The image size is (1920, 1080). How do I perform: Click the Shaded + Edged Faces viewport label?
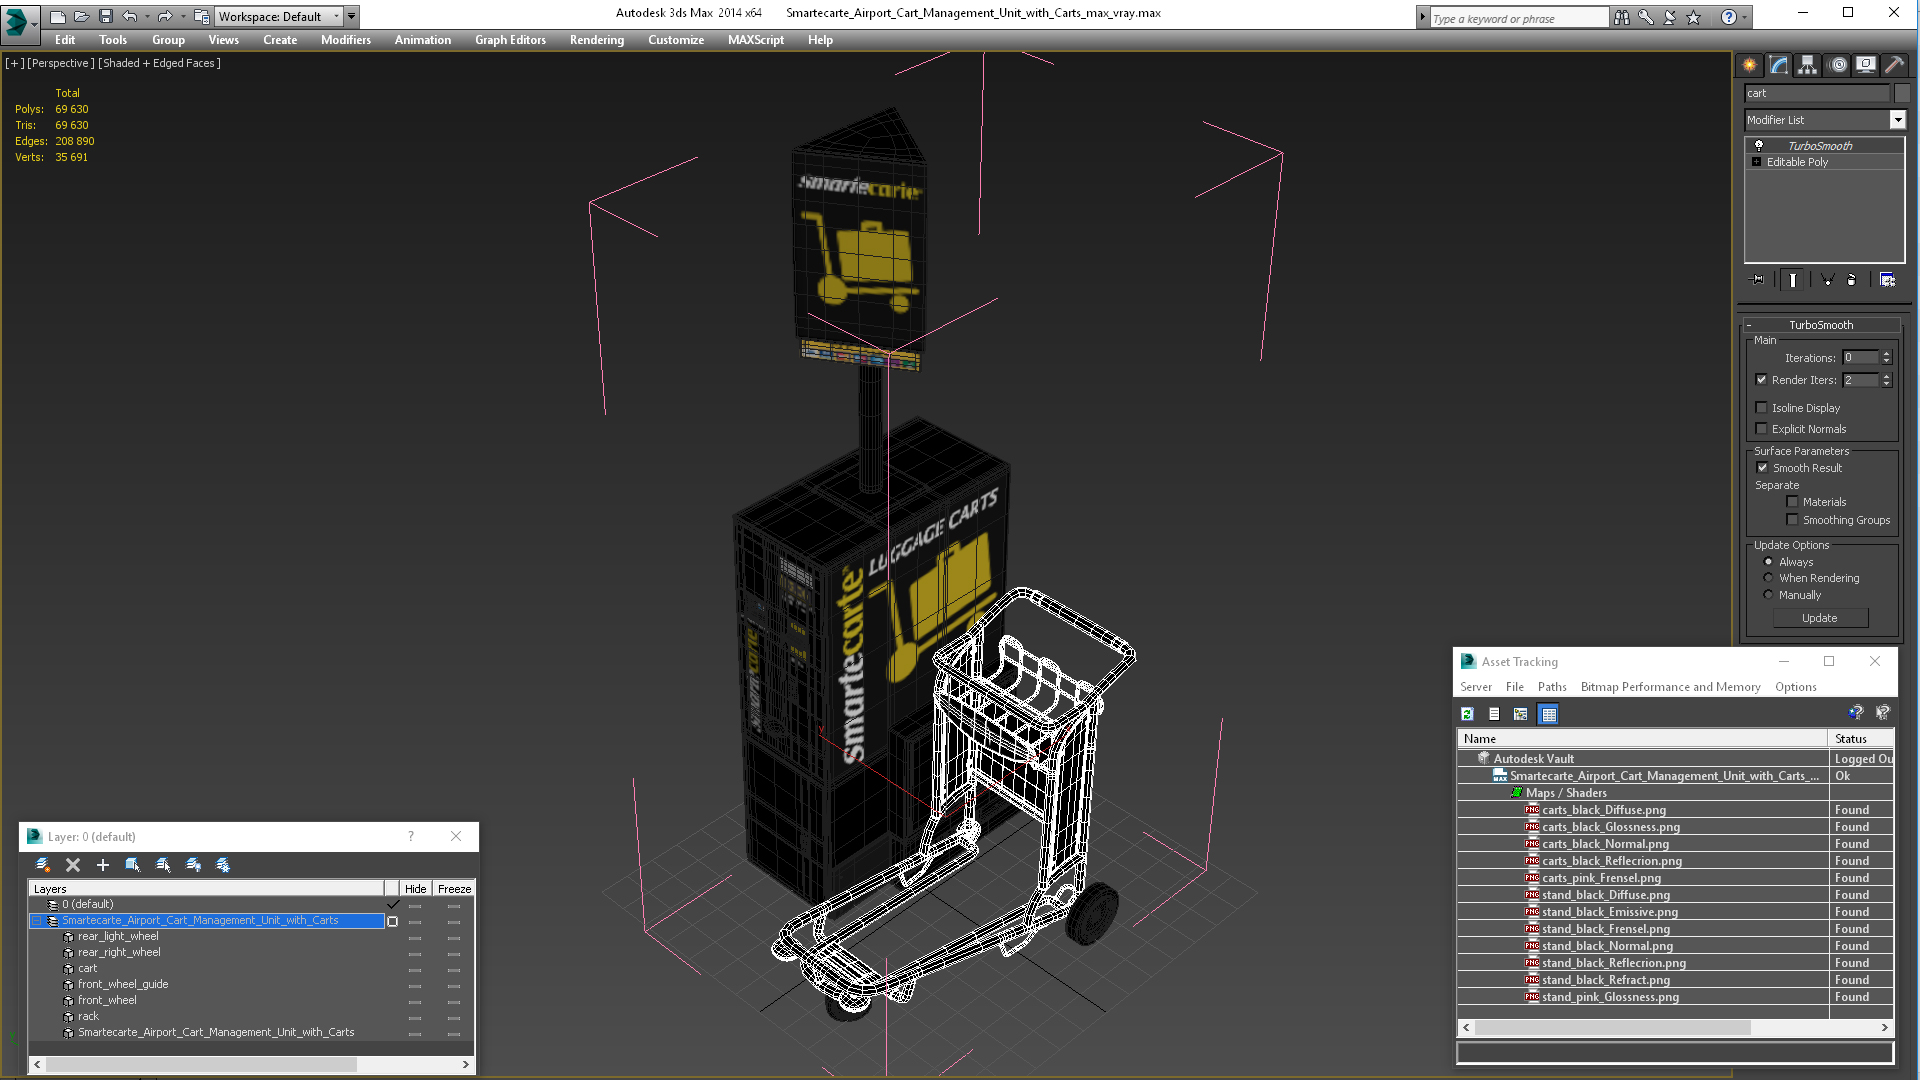[x=159, y=63]
